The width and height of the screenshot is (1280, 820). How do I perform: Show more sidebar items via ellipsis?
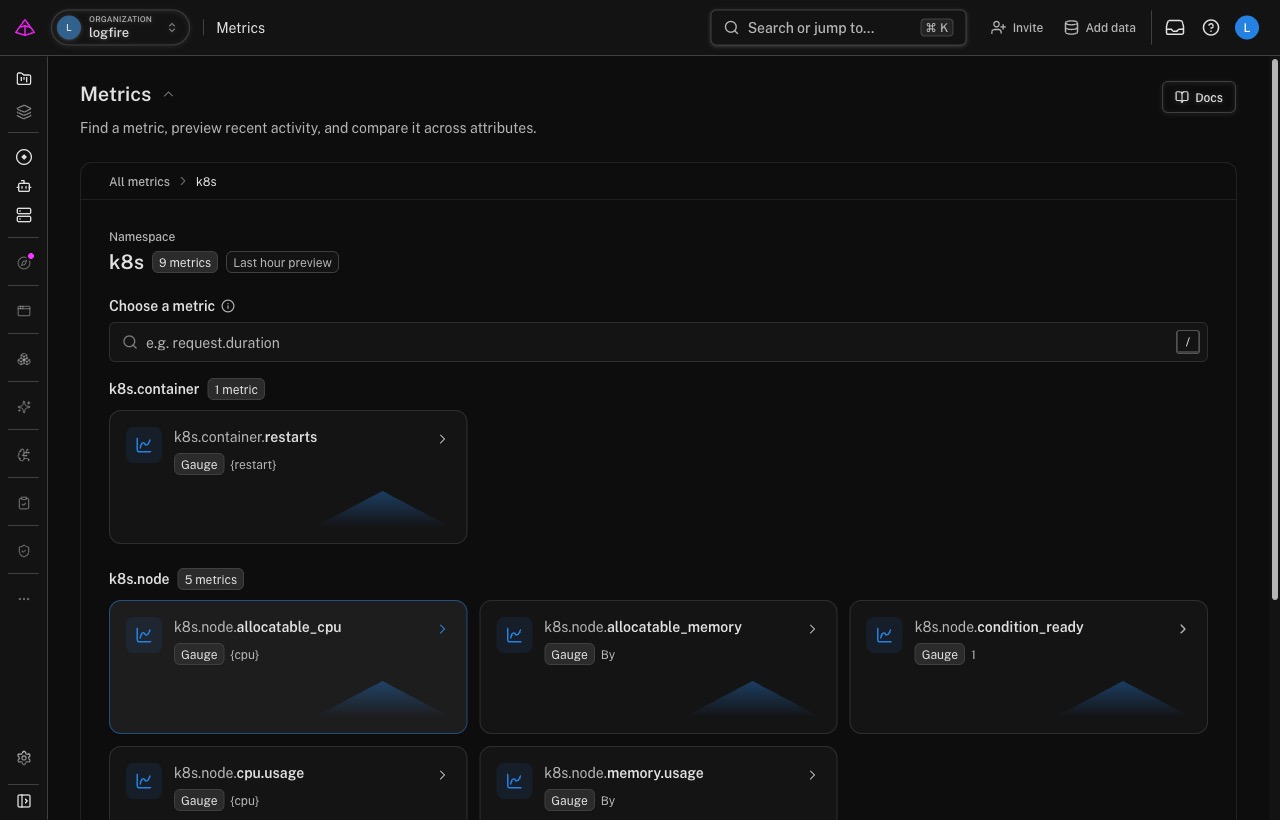24,599
